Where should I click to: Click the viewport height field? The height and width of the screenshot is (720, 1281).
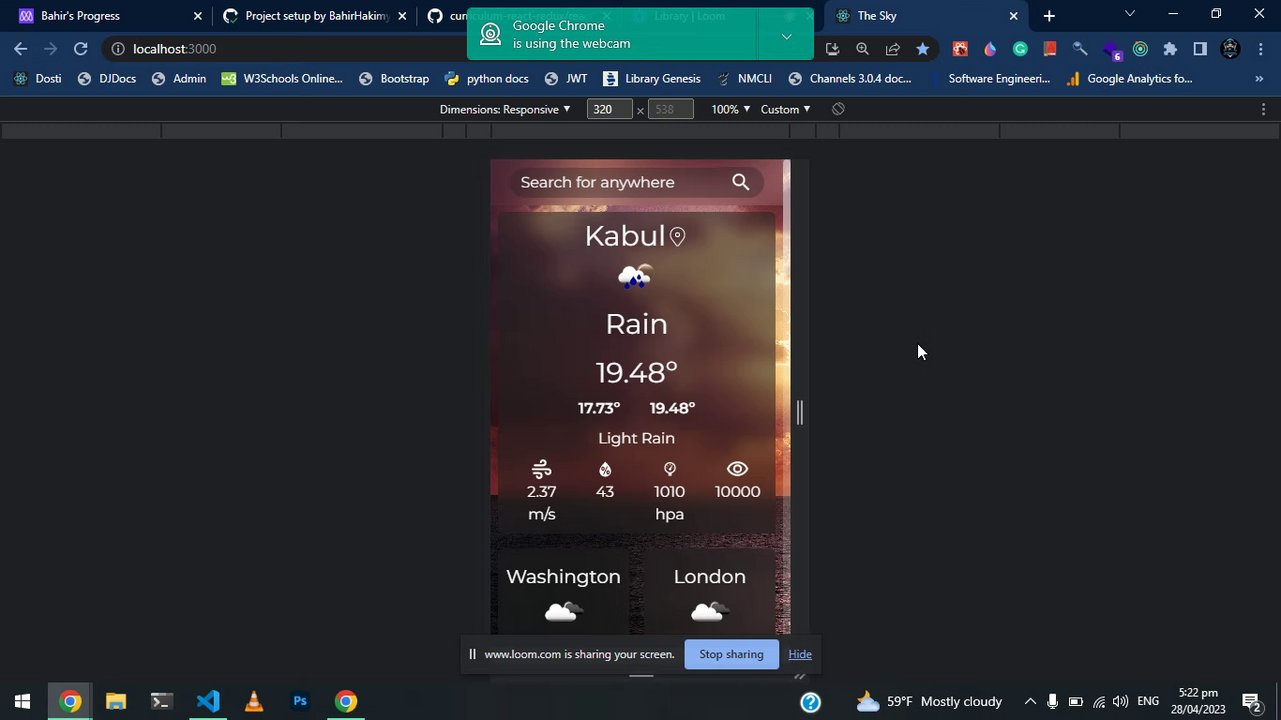(x=670, y=109)
